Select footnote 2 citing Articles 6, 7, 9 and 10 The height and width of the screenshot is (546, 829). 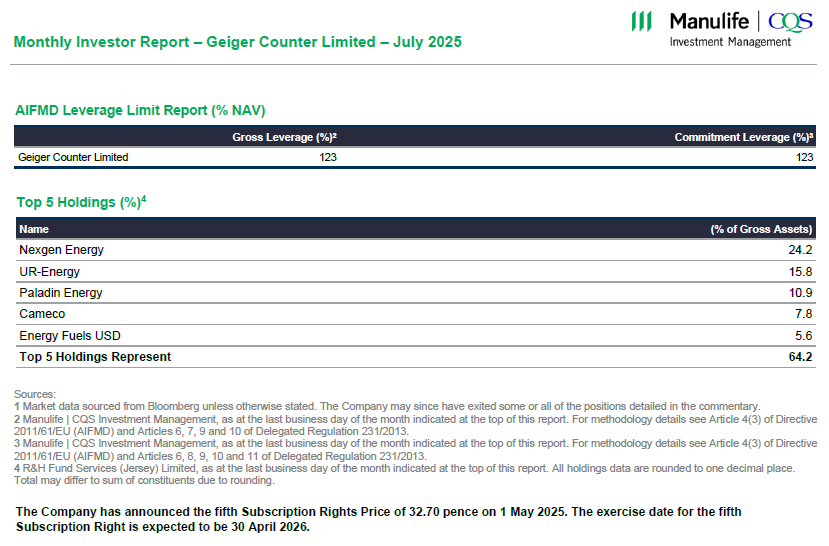(x=416, y=425)
